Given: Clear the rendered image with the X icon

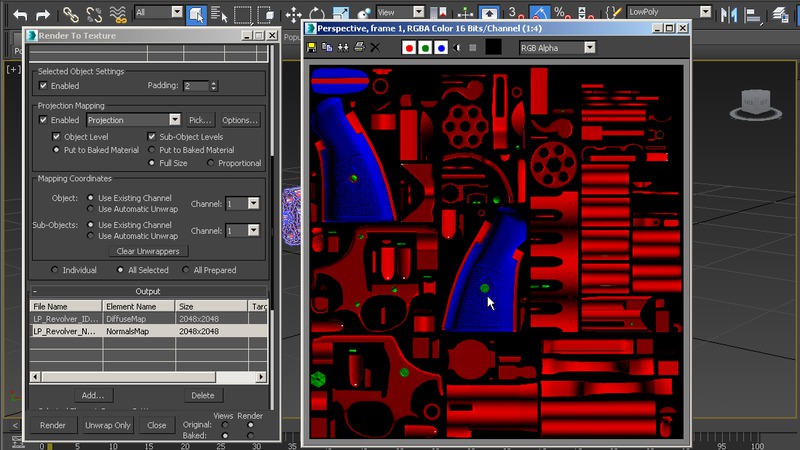Looking at the screenshot, I should click(x=375, y=47).
